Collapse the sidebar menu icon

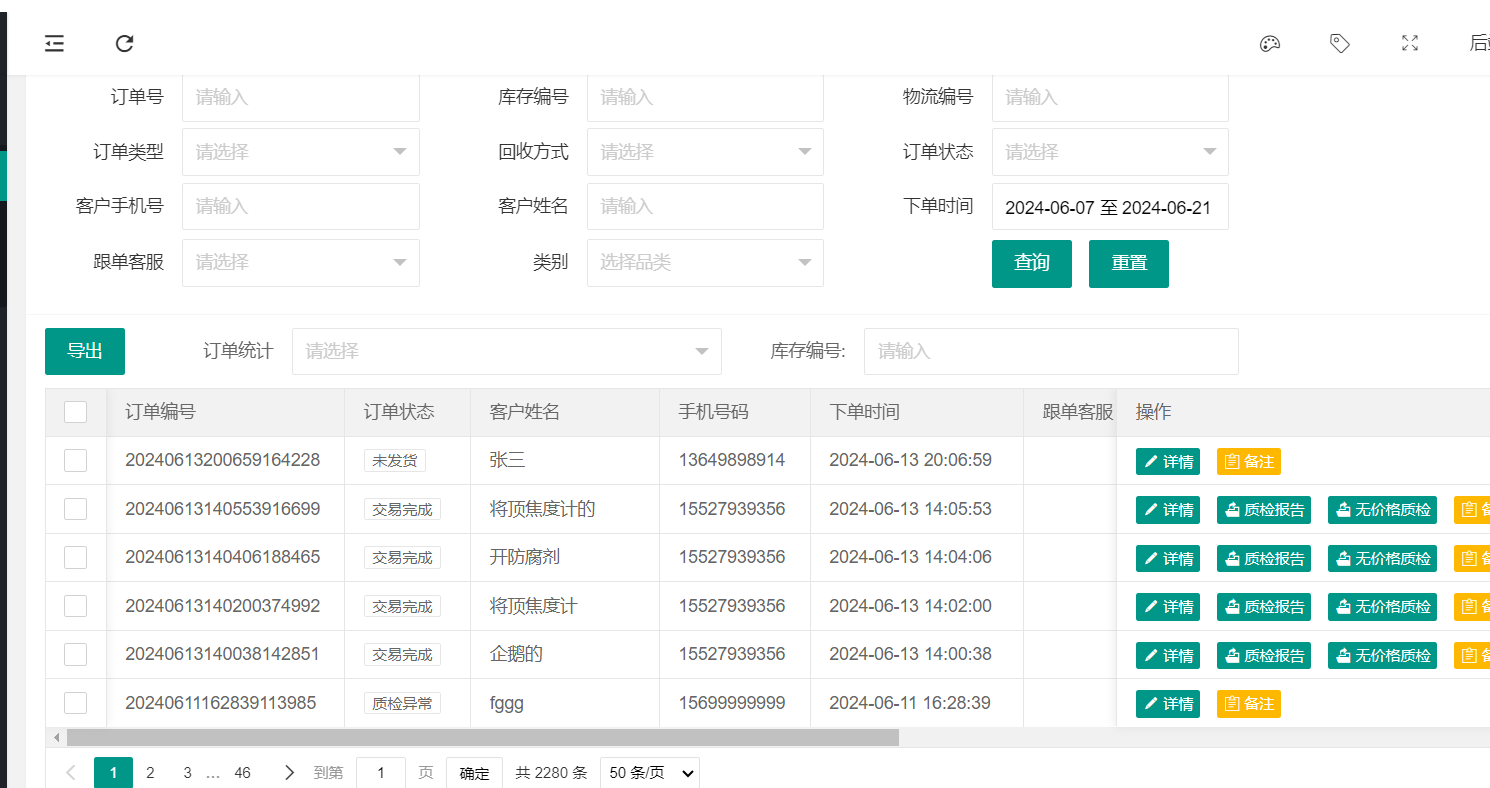tap(54, 43)
